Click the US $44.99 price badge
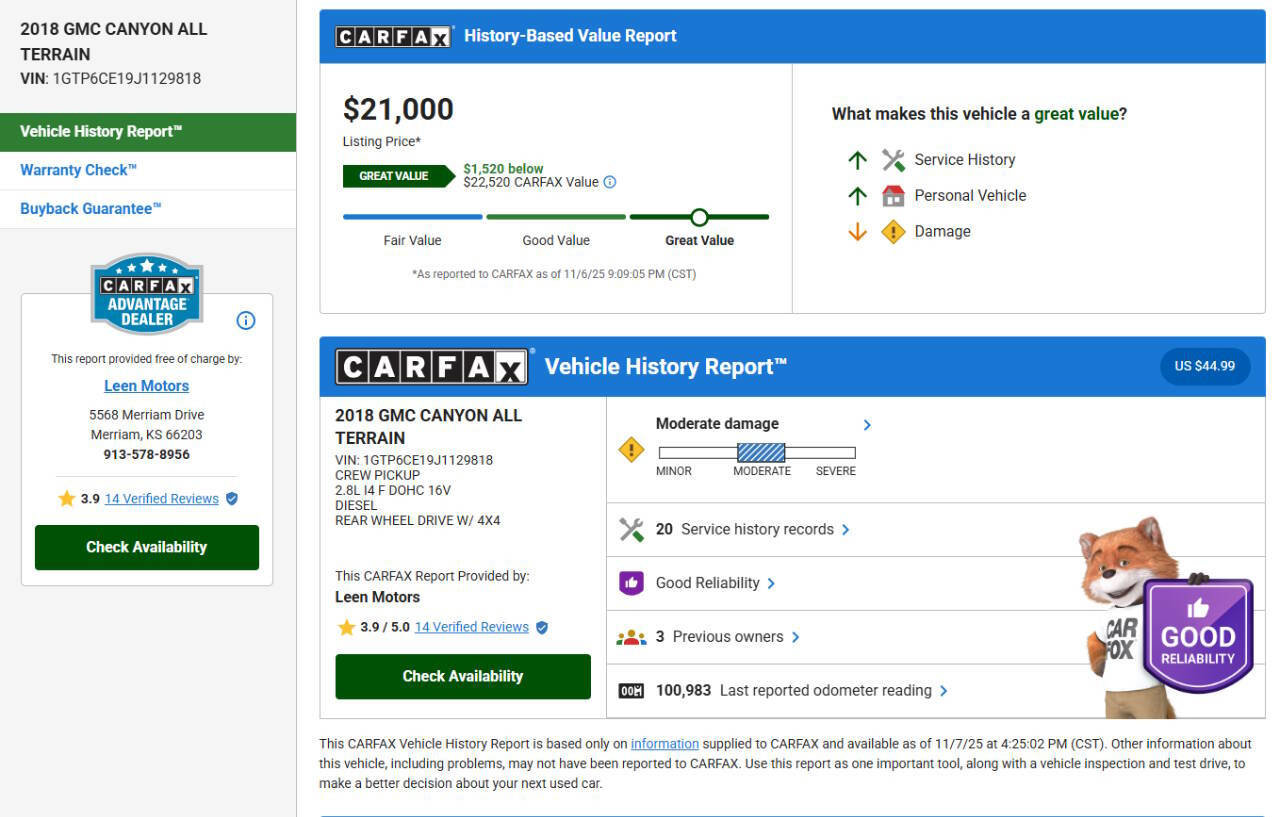 pos(1204,366)
